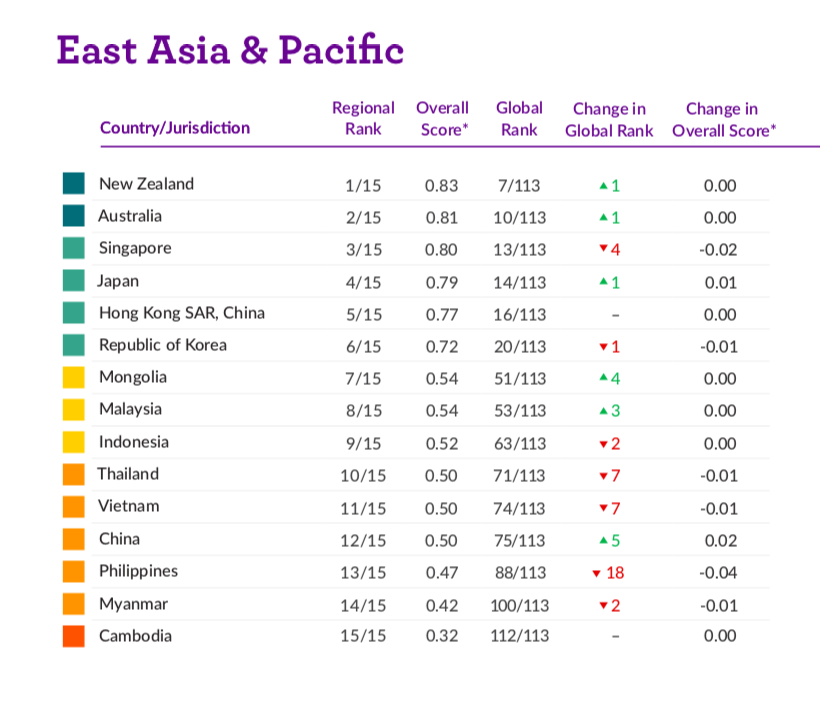Click global rank '74/113' for Vietnam
Screen dimensions: 820x716
pyautogui.click(x=519, y=509)
